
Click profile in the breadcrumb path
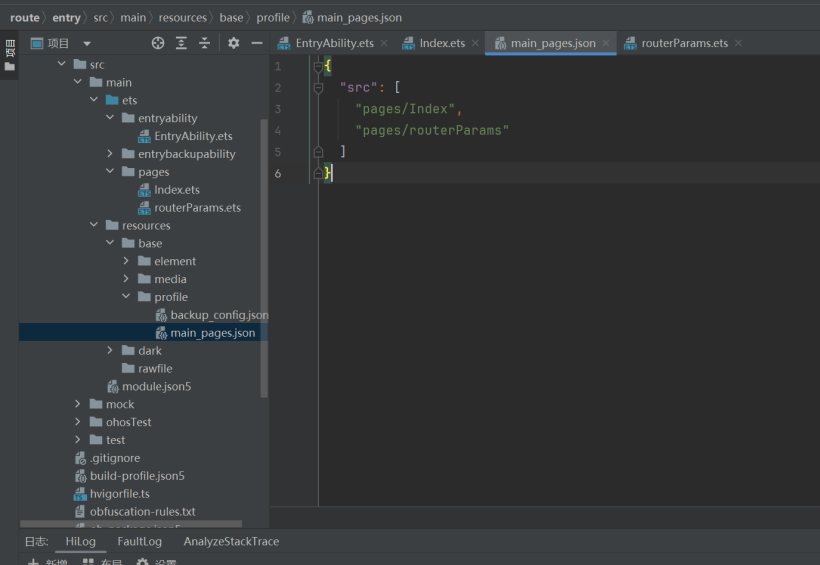click(273, 18)
